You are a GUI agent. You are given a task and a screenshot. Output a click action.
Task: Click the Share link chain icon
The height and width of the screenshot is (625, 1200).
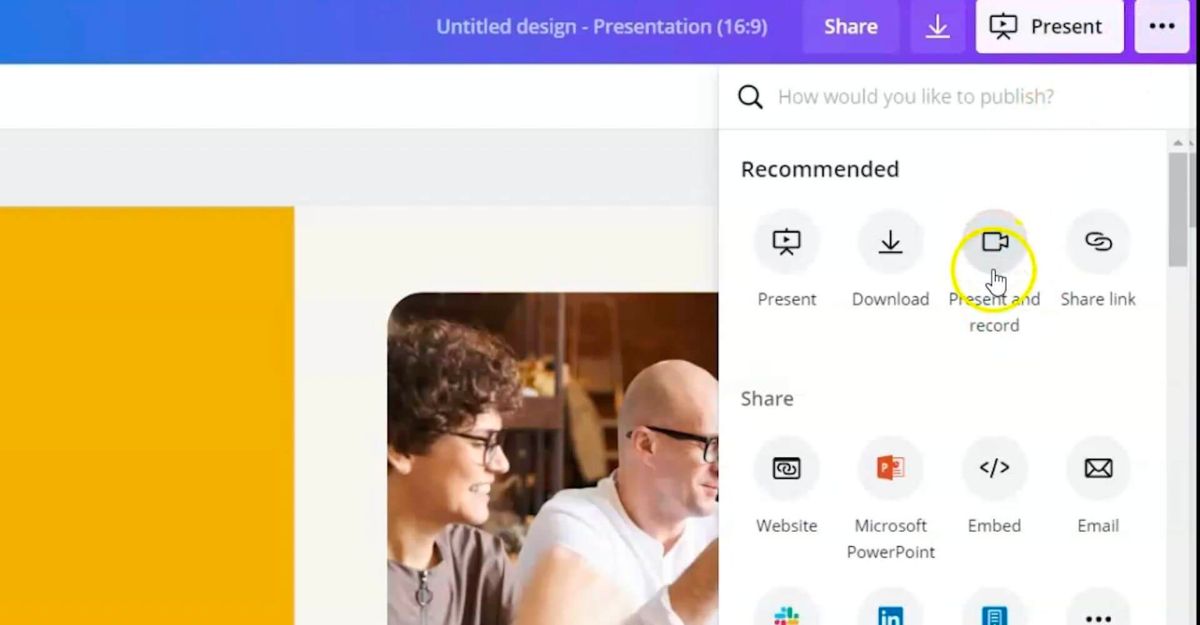click(1098, 242)
